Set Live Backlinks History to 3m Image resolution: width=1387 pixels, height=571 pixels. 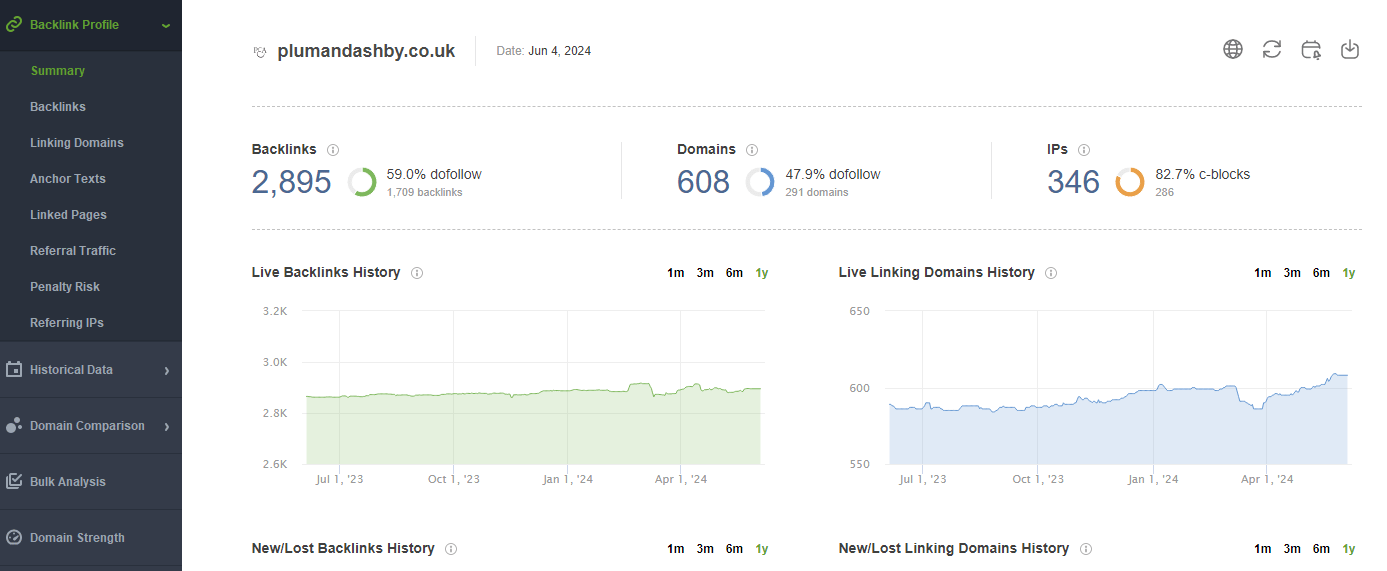tap(705, 273)
